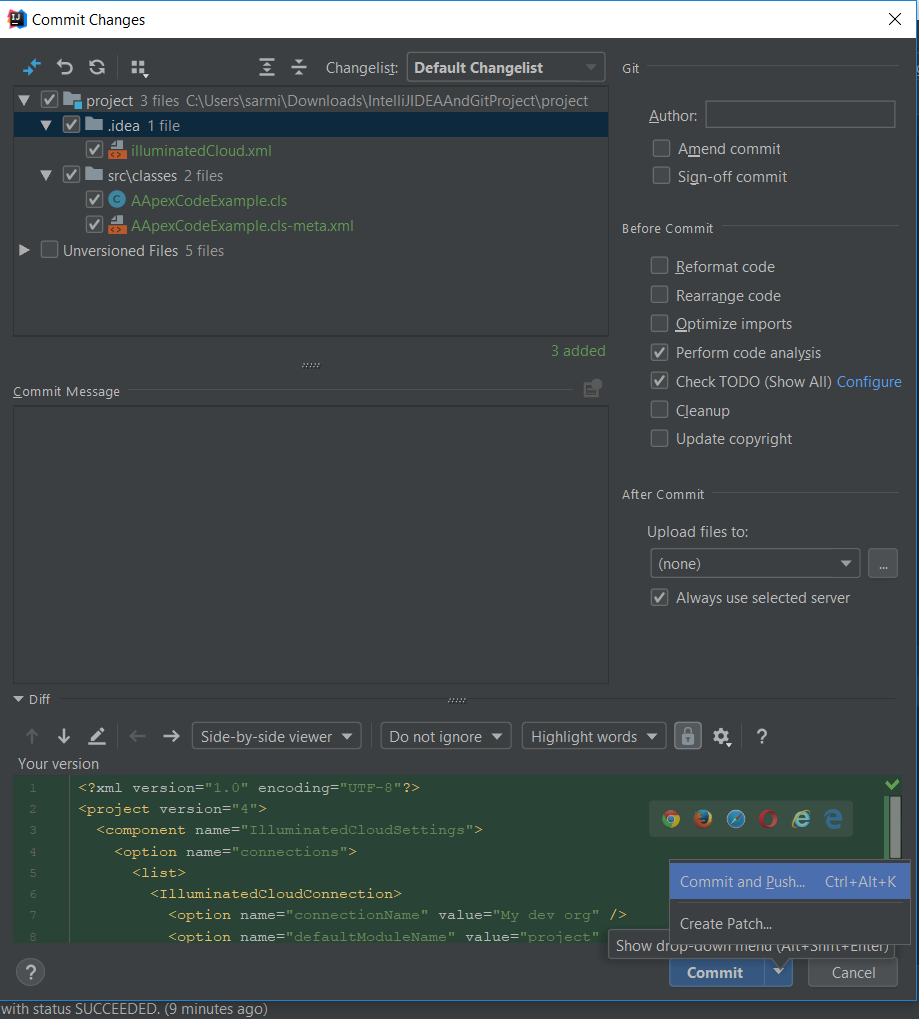The height and width of the screenshot is (1019, 919).
Task: Click the Group By toolbar icon
Action: click(139, 68)
